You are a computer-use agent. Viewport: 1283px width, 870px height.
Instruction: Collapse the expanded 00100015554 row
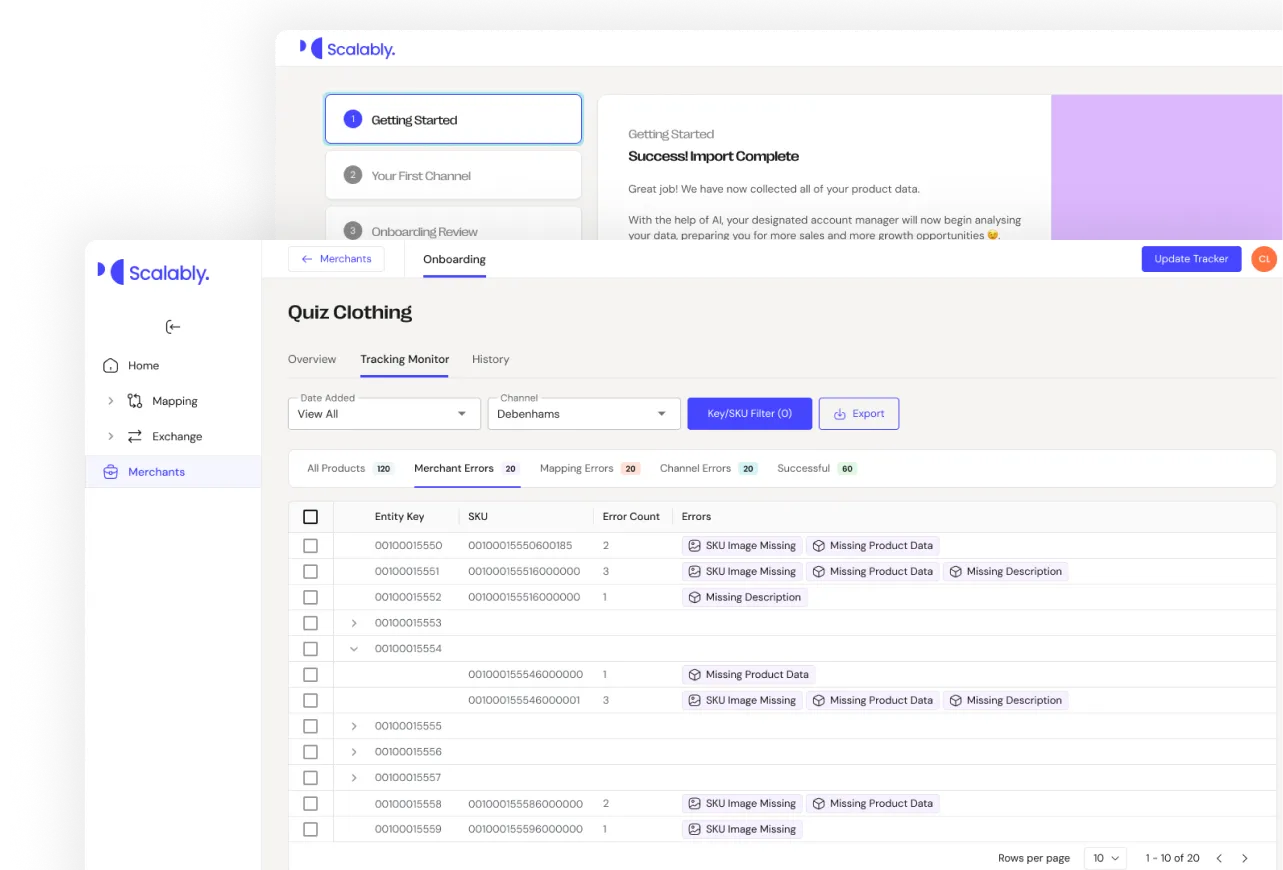click(x=354, y=648)
